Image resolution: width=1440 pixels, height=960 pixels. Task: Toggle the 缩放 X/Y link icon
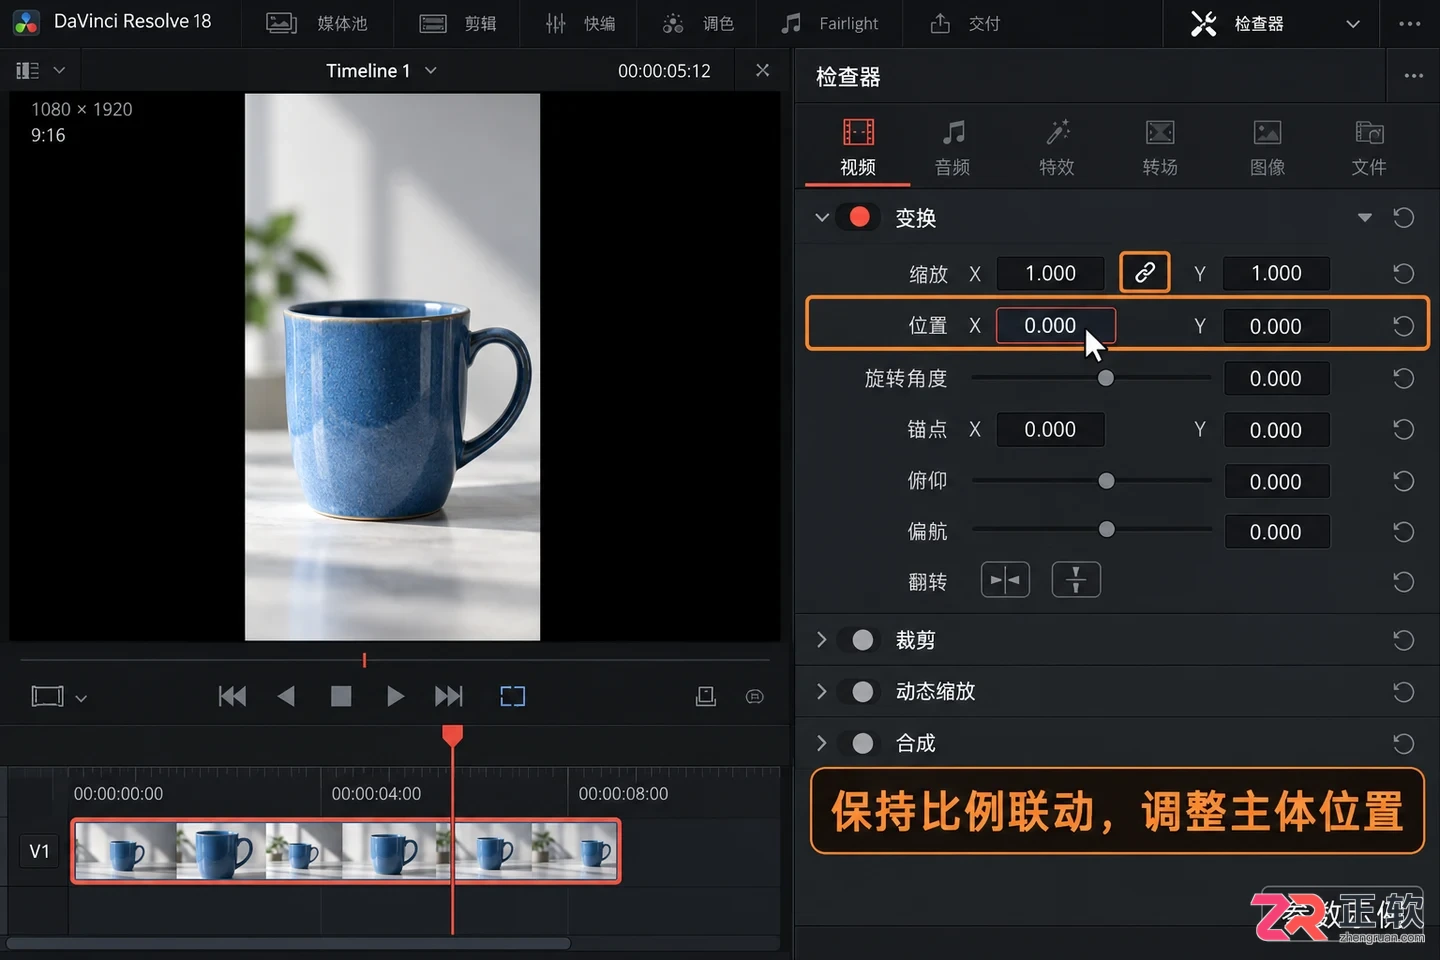click(x=1145, y=272)
